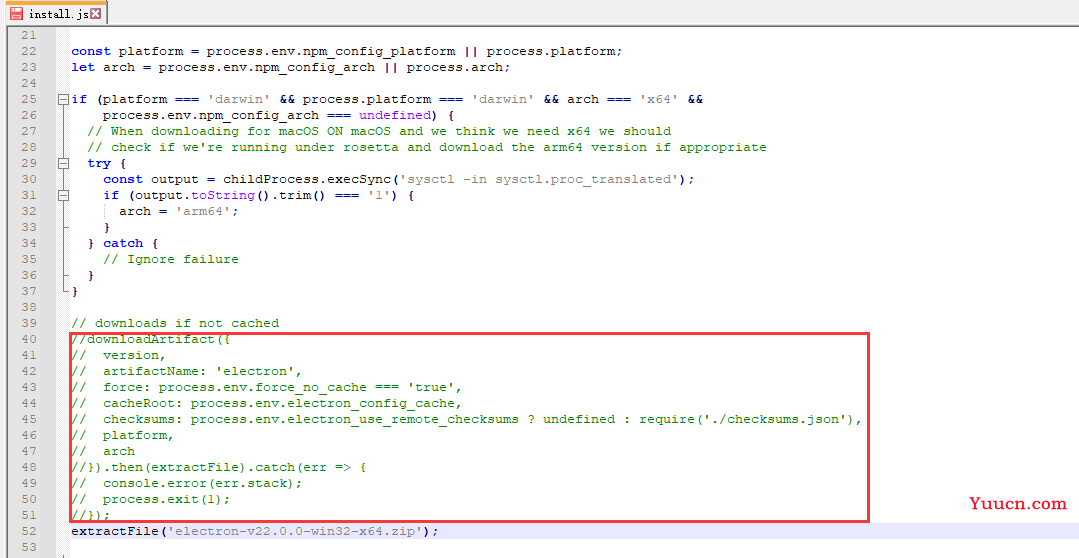Viewport: 1079px width, 558px height.
Task: Click the '} catch {' line
Action: point(123,244)
